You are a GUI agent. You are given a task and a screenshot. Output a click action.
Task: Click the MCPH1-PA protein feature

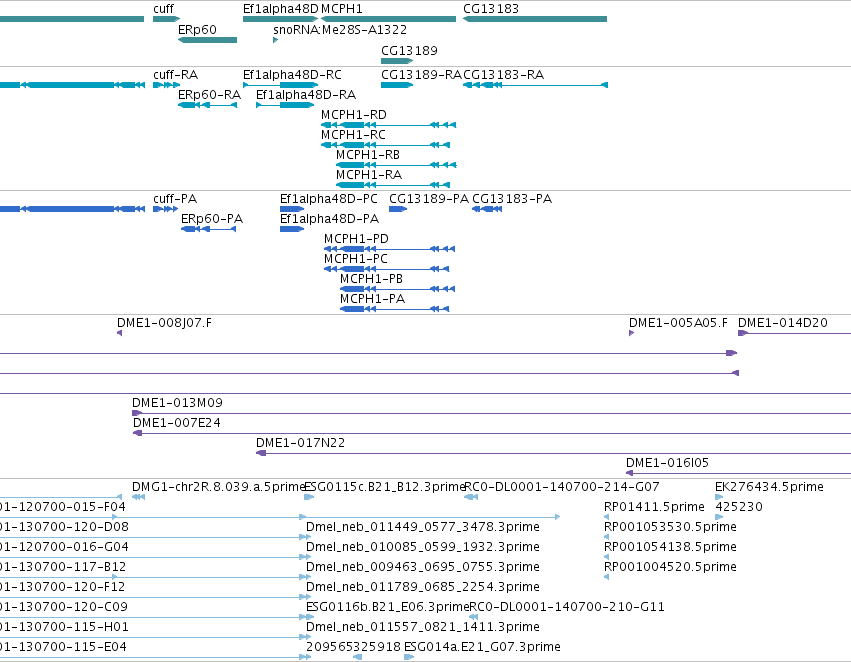coord(395,309)
